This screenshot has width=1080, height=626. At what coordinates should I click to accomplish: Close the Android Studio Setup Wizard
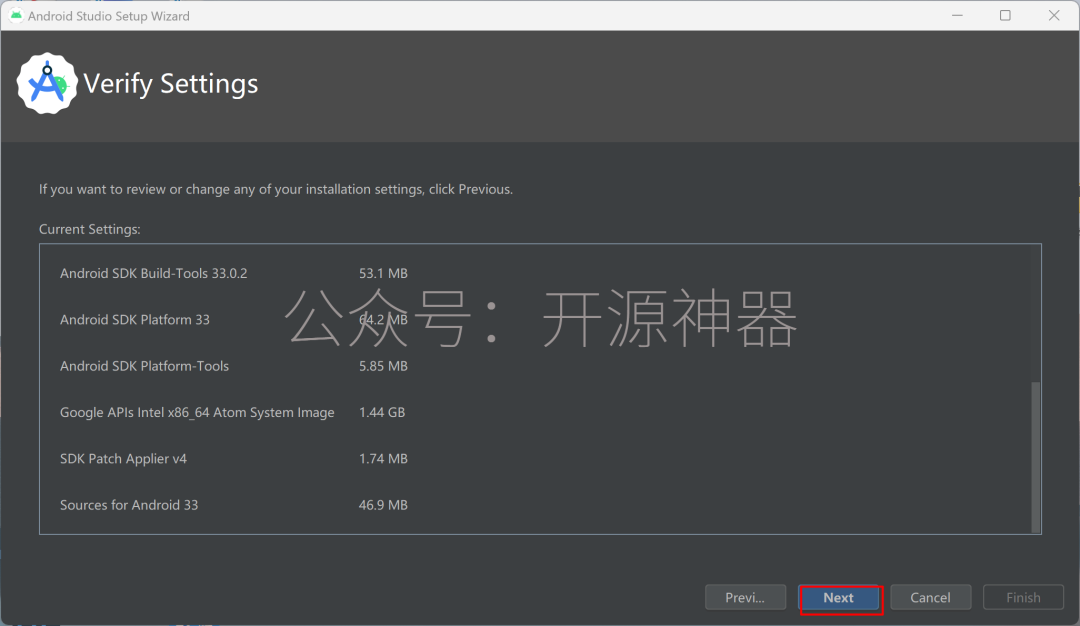coord(1054,16)
